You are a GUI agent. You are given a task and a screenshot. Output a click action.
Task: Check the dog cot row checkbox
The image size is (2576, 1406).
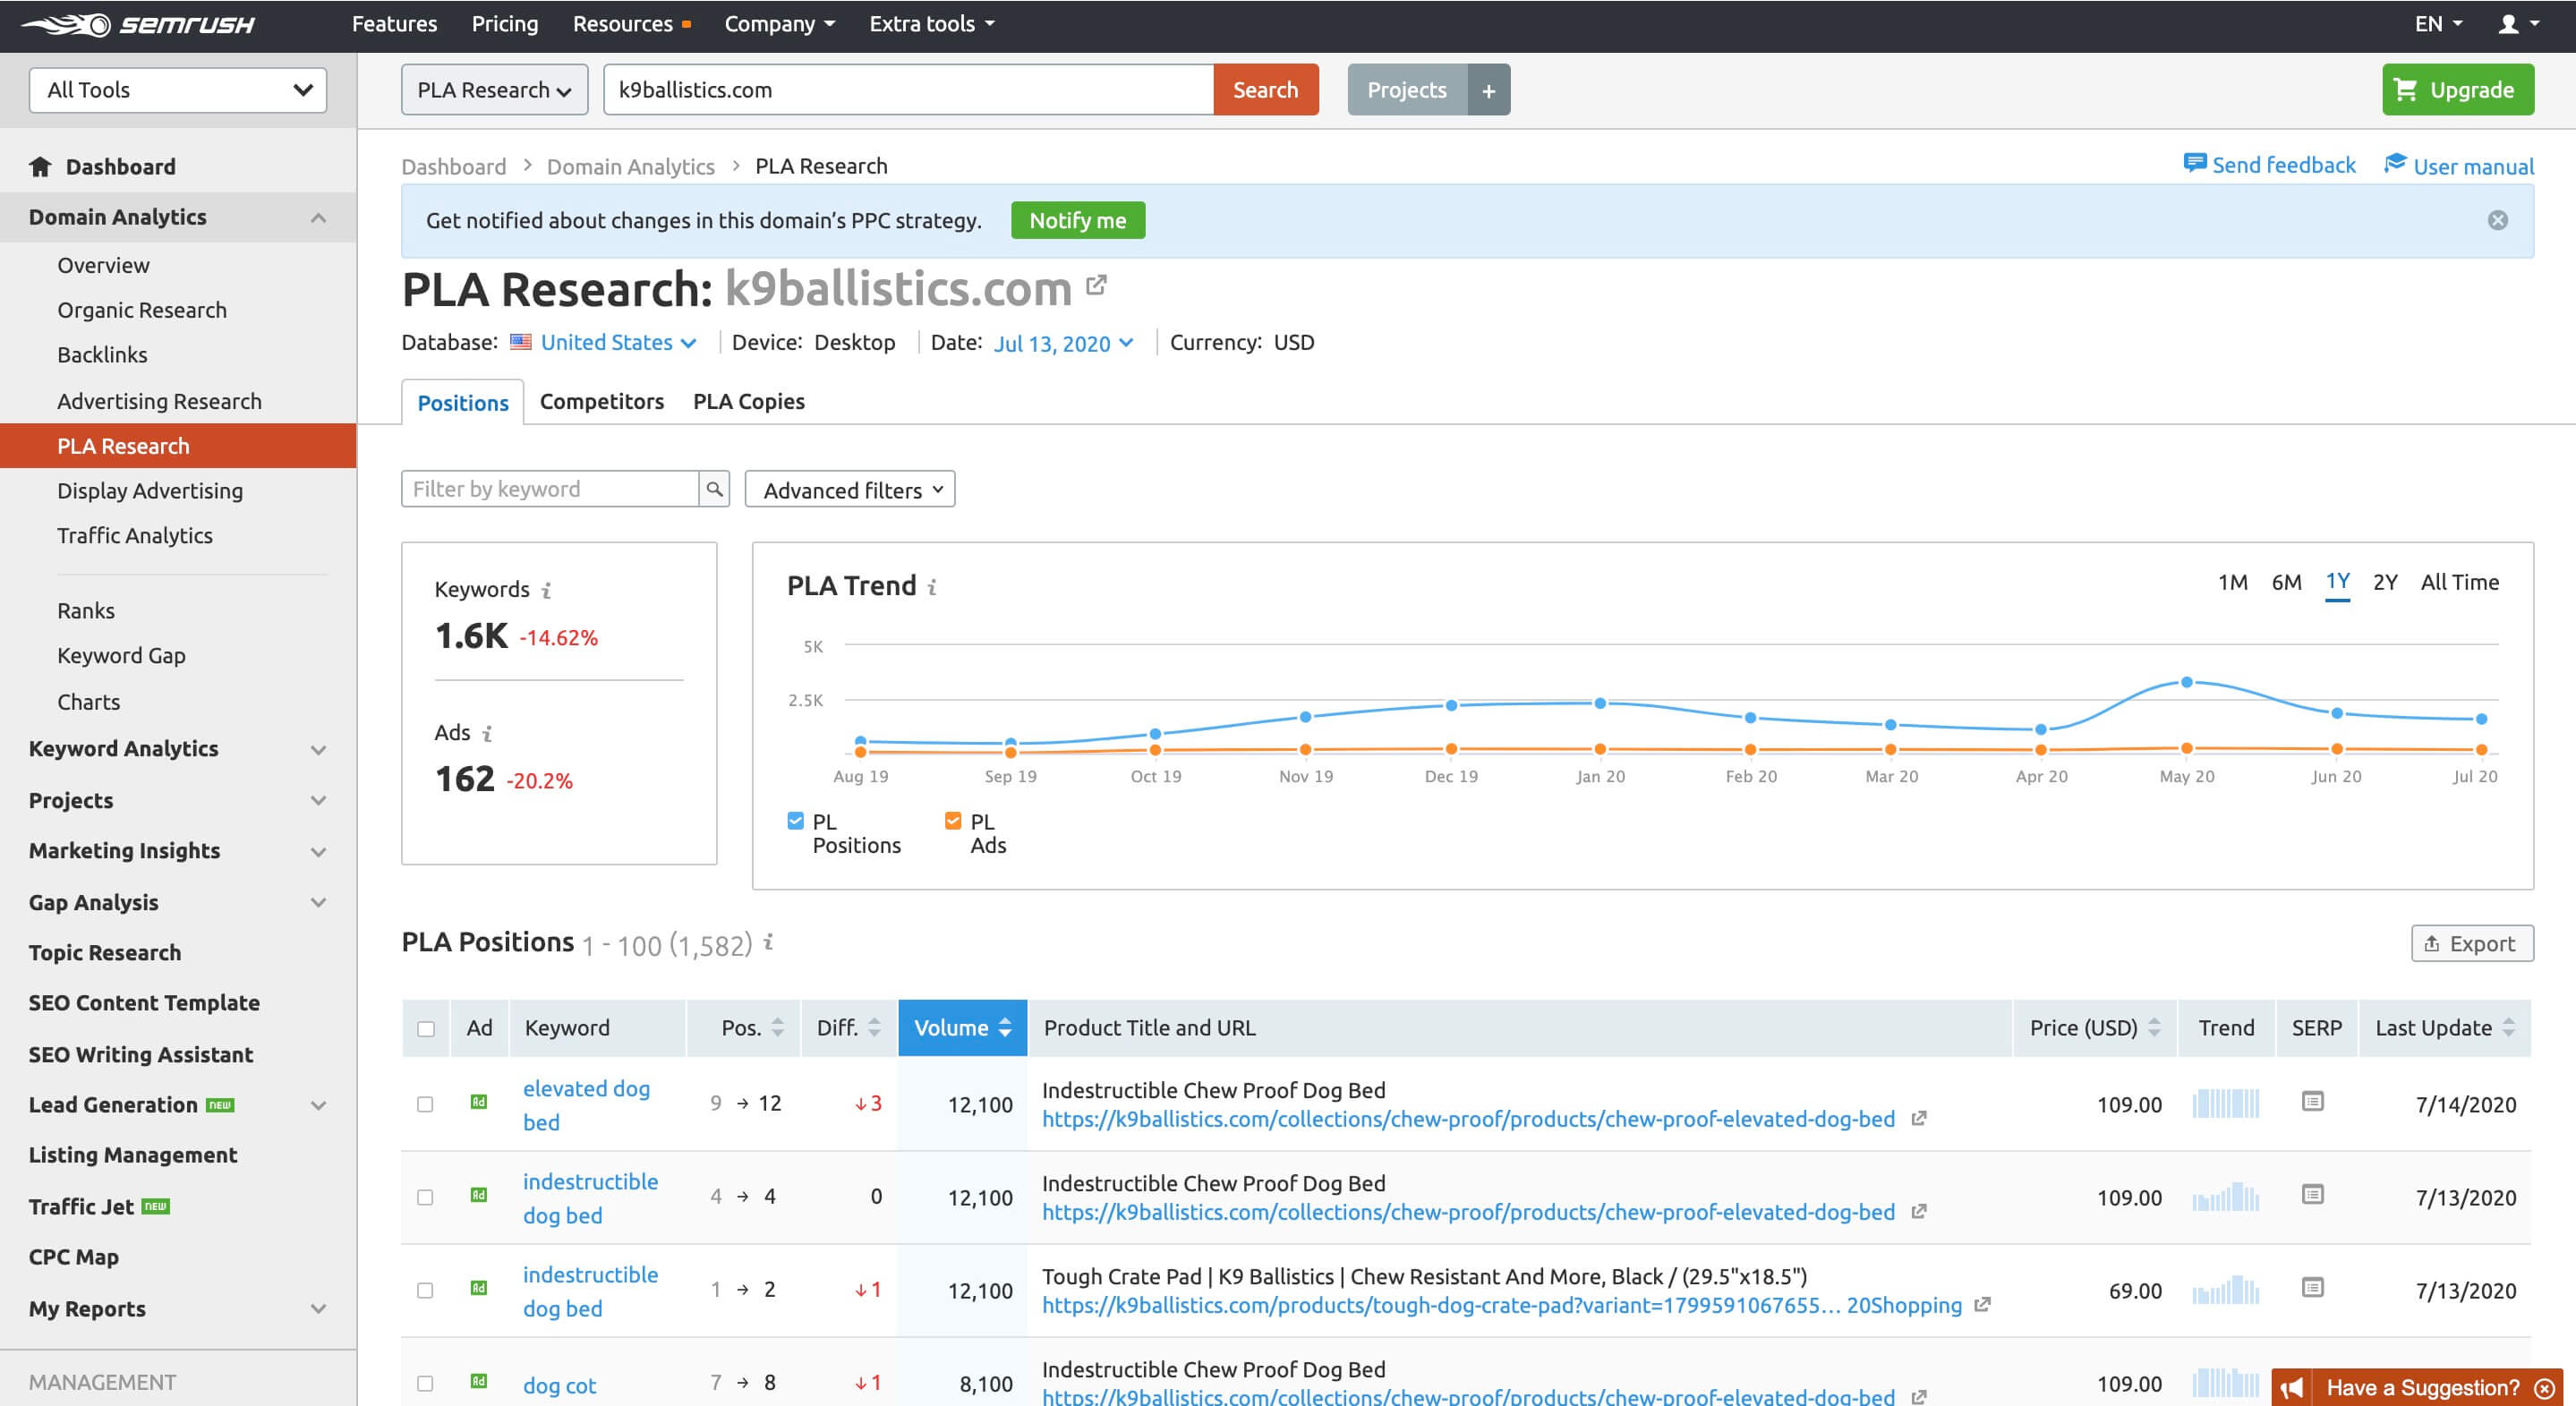425,1383
